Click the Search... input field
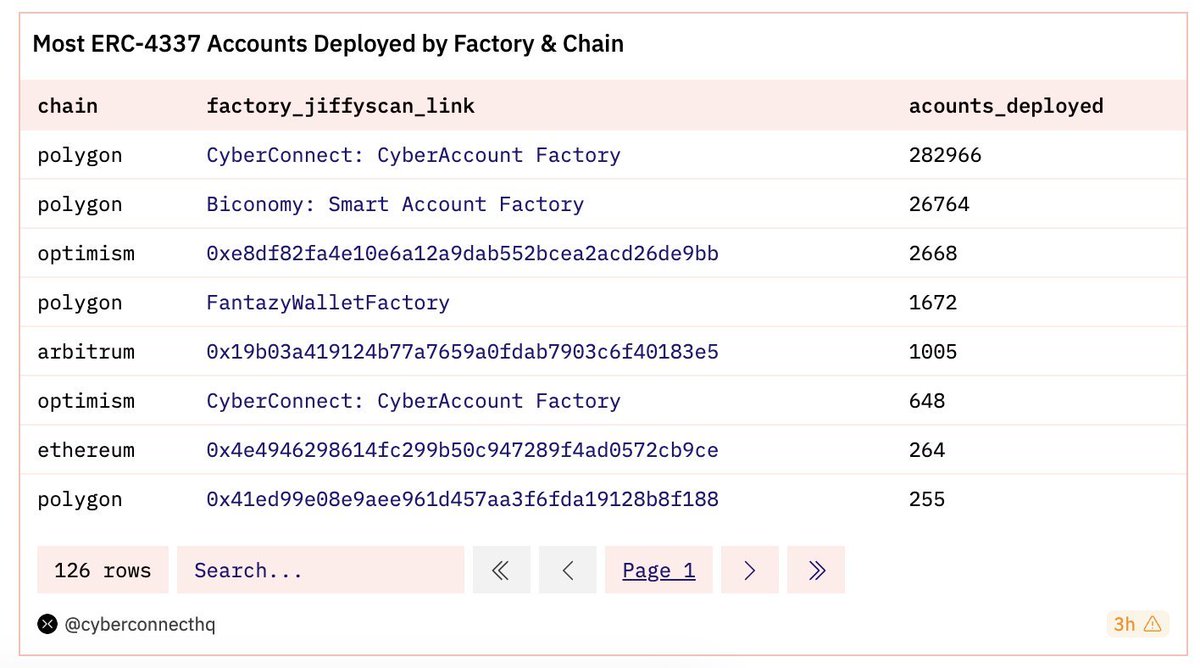The width and height of the screenshot is (1200, 668). pyautogui.click(x=320, y=570)
